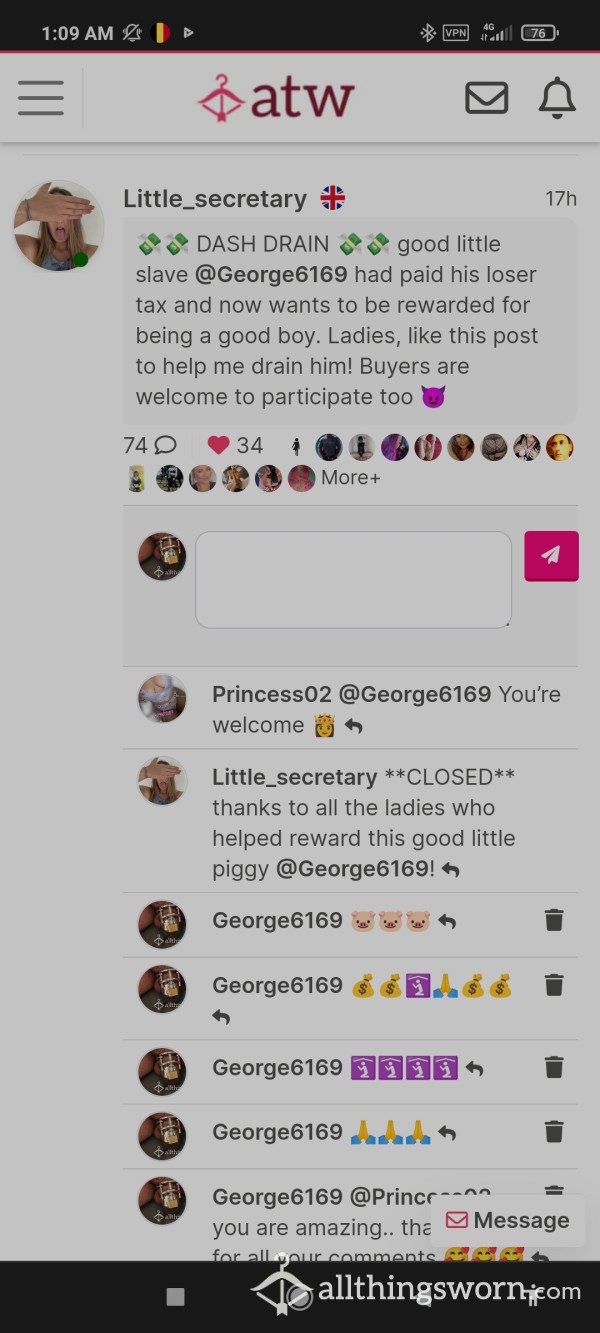Viewport: 600px width, 1333px height.
Task: Open Princess02's commenter avatar
Action: coord(162,698)
